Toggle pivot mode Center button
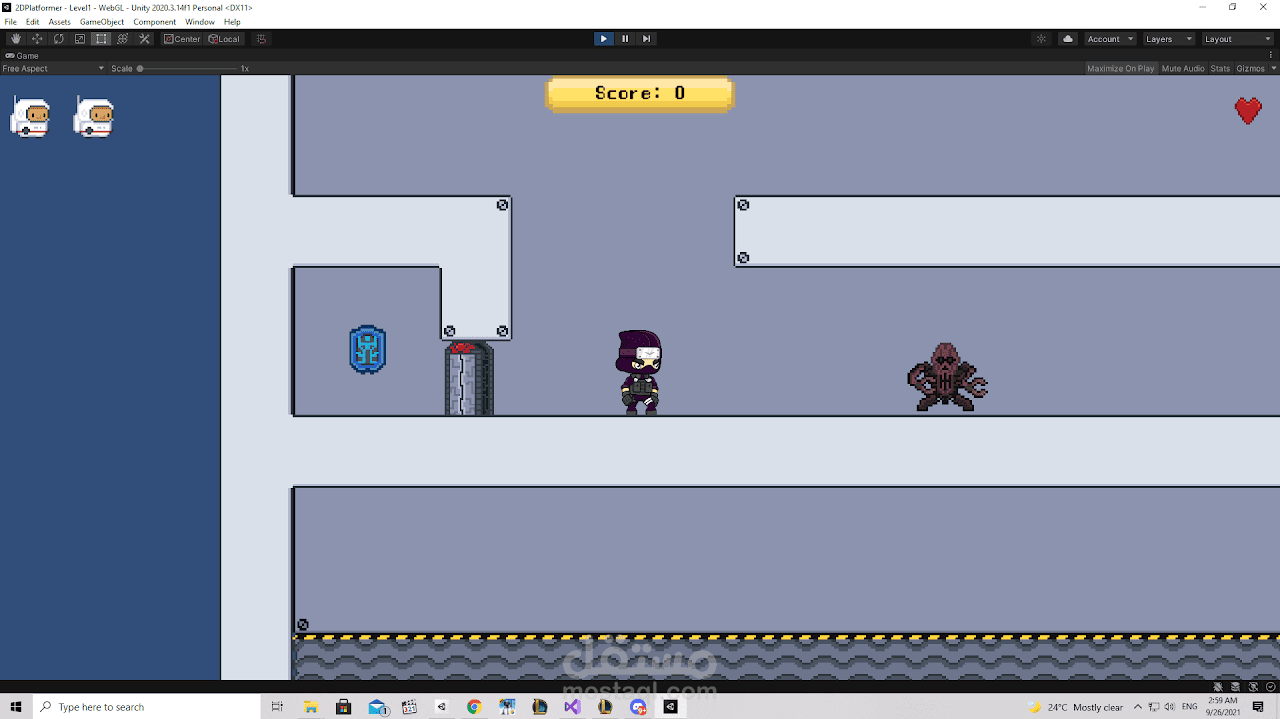Screen dimensions: 1280x719 (x=182, y=39)
